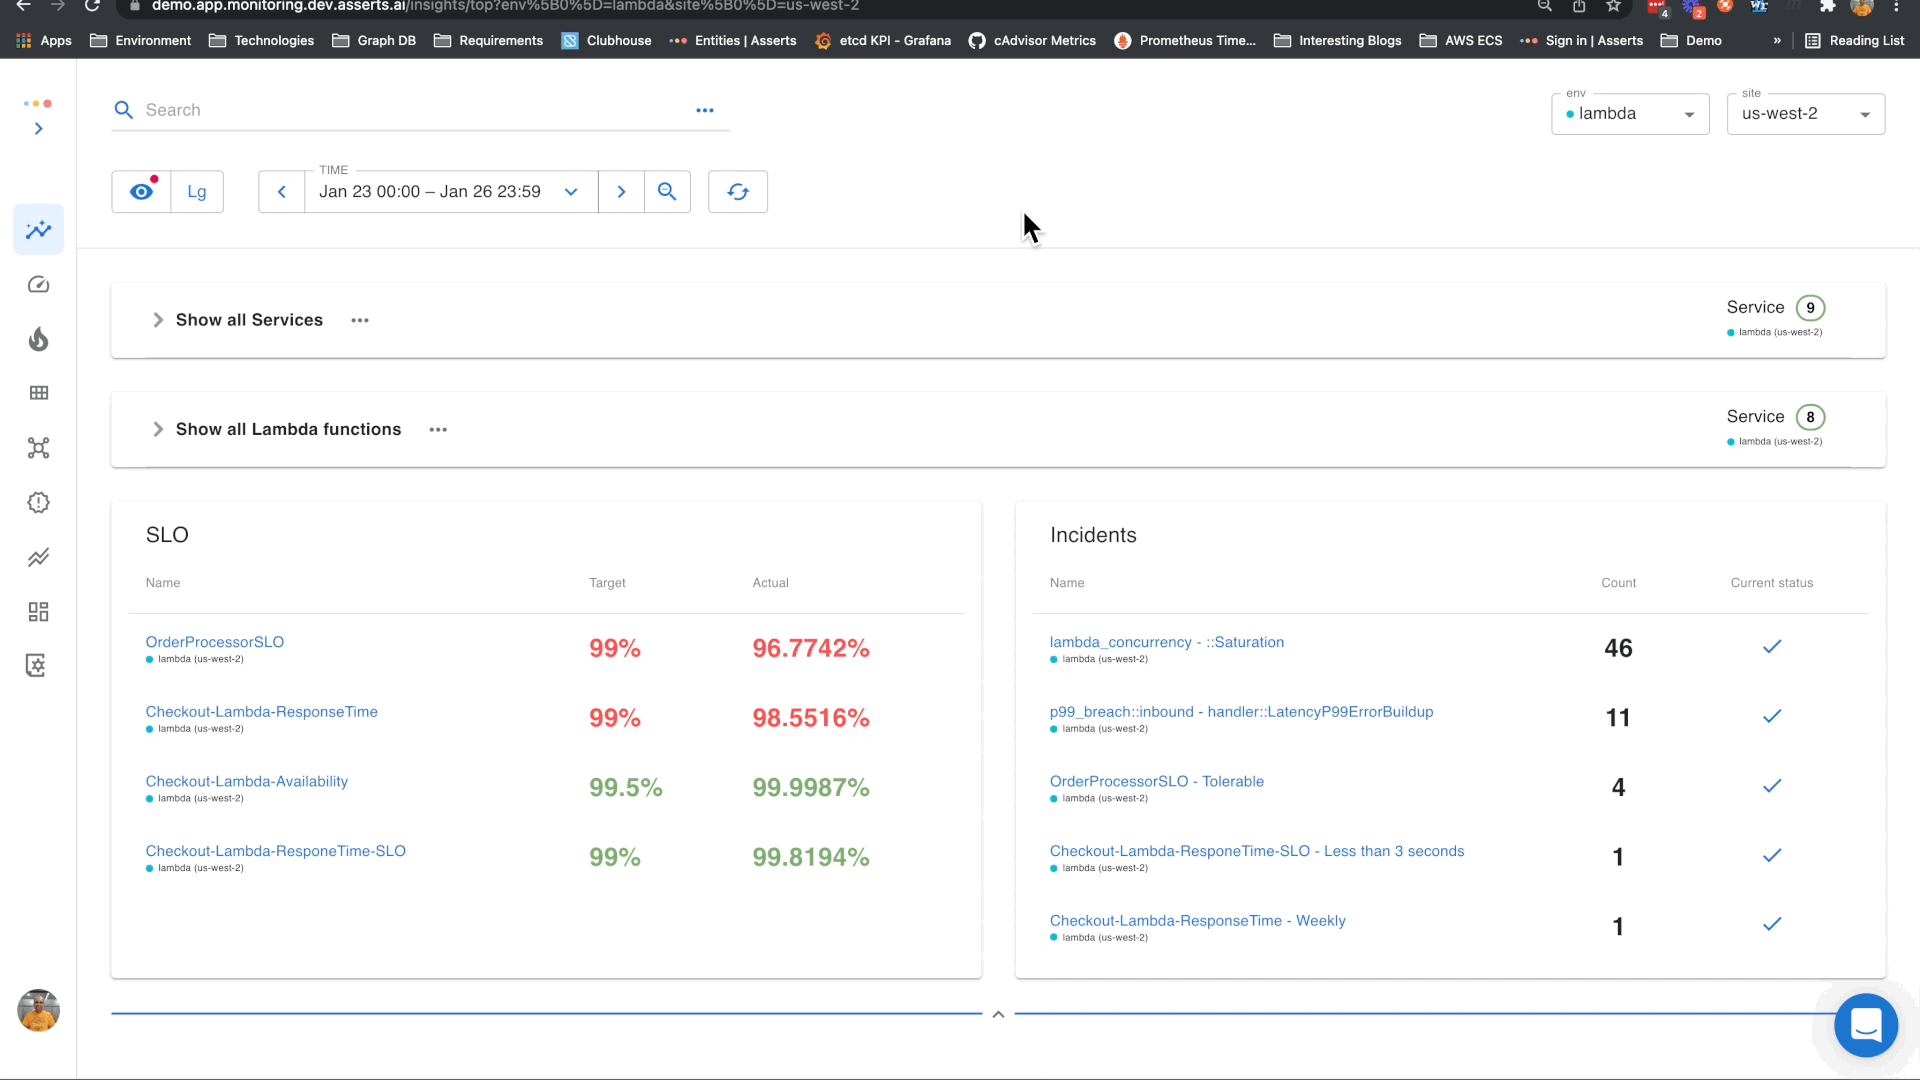Open the gauge dashboard icon in the sidebar
Viewport: 1920px width, 1080px height.
38,285
